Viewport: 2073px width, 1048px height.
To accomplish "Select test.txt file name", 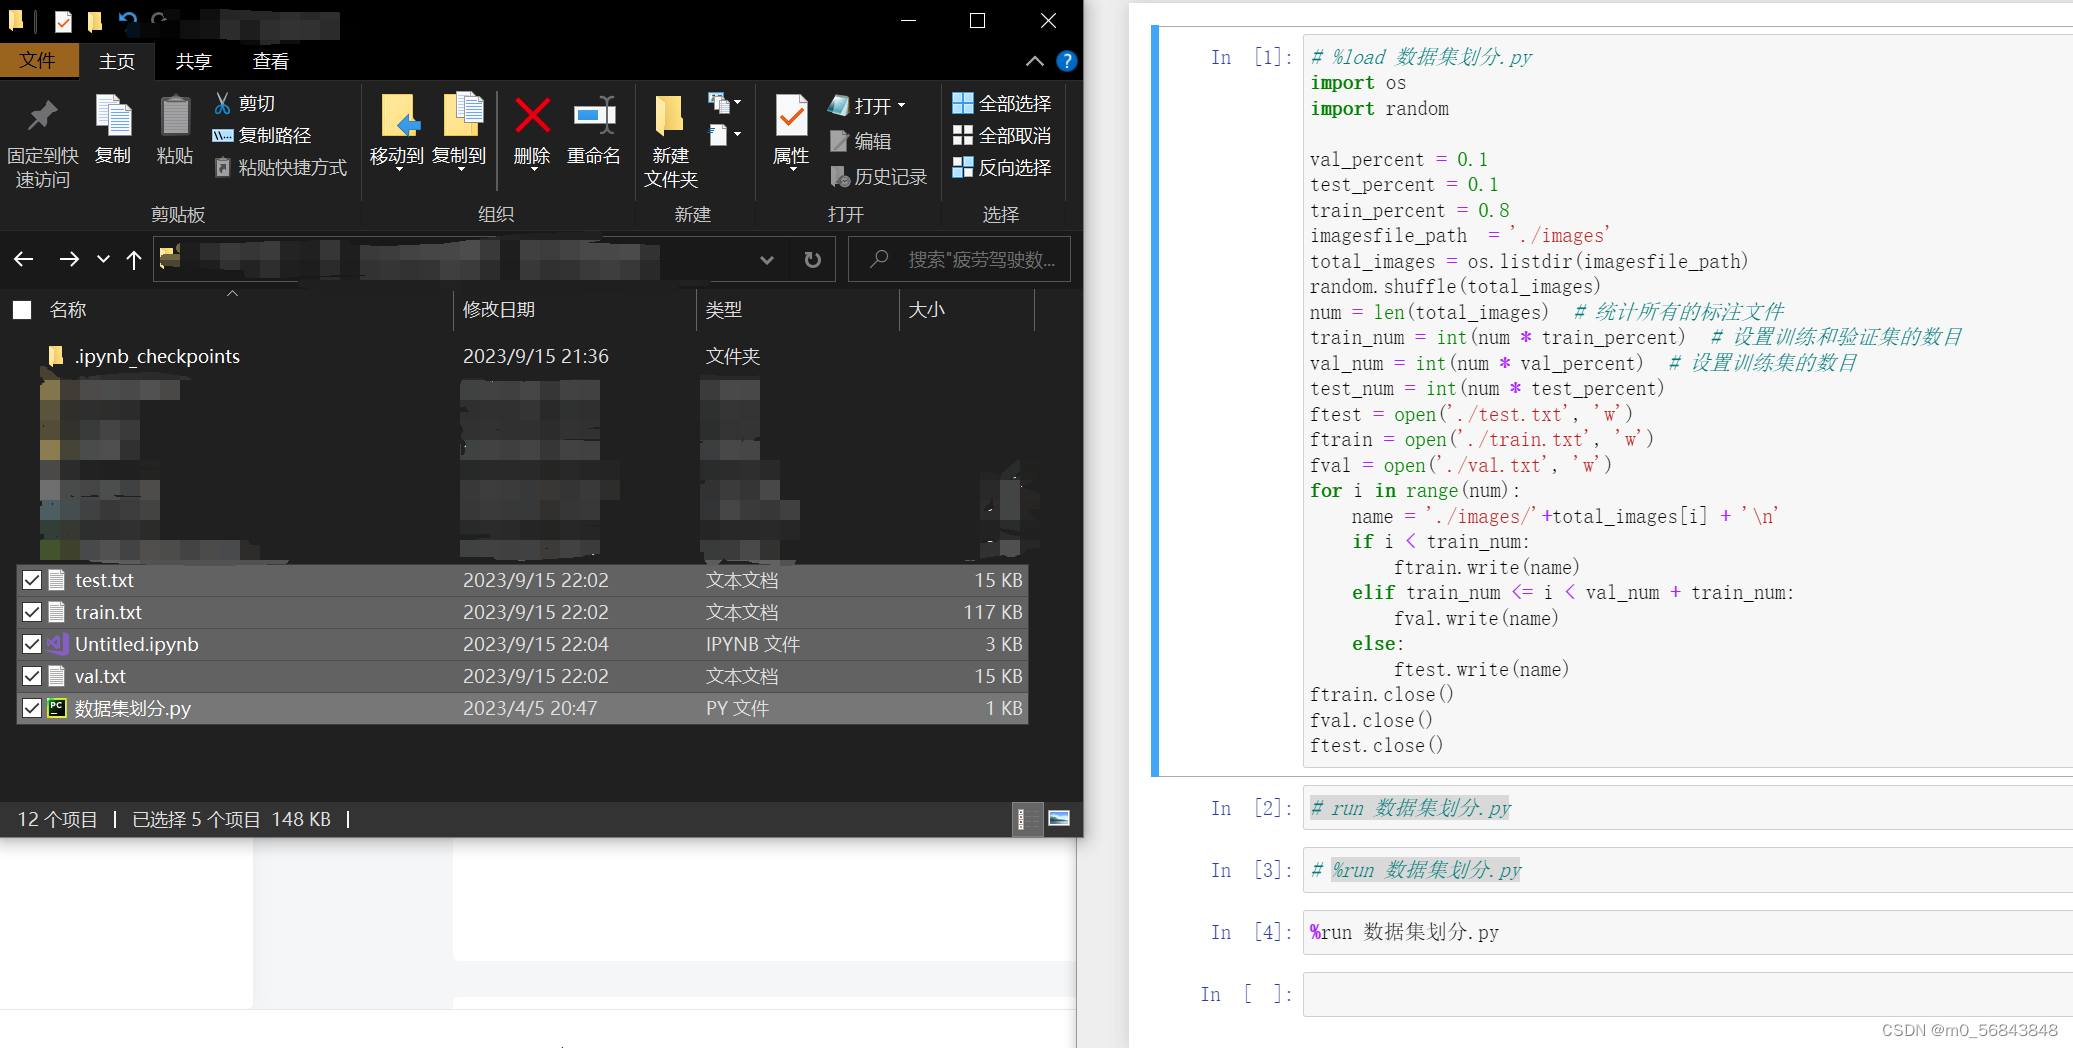I will point(104,580).
